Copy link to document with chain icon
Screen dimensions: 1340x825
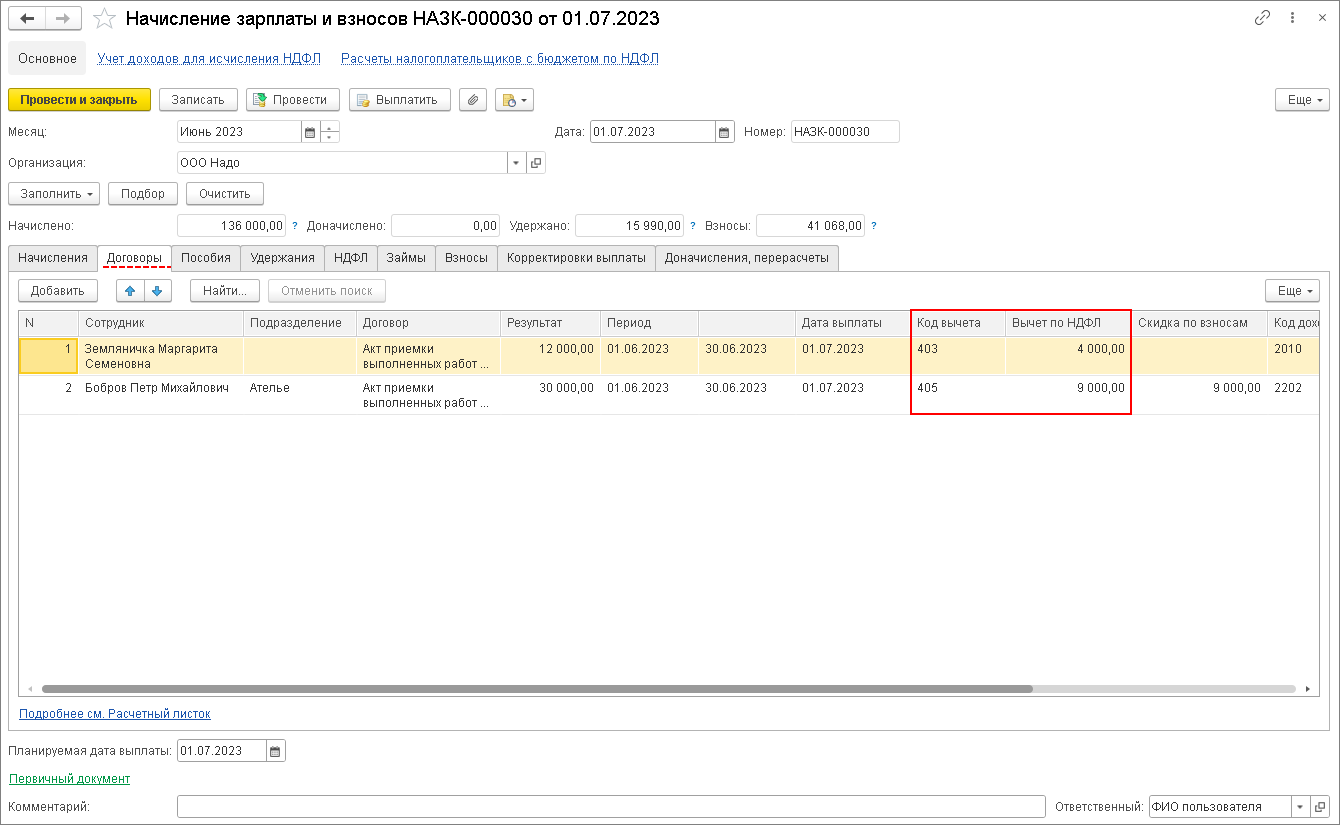point(1263,18)
